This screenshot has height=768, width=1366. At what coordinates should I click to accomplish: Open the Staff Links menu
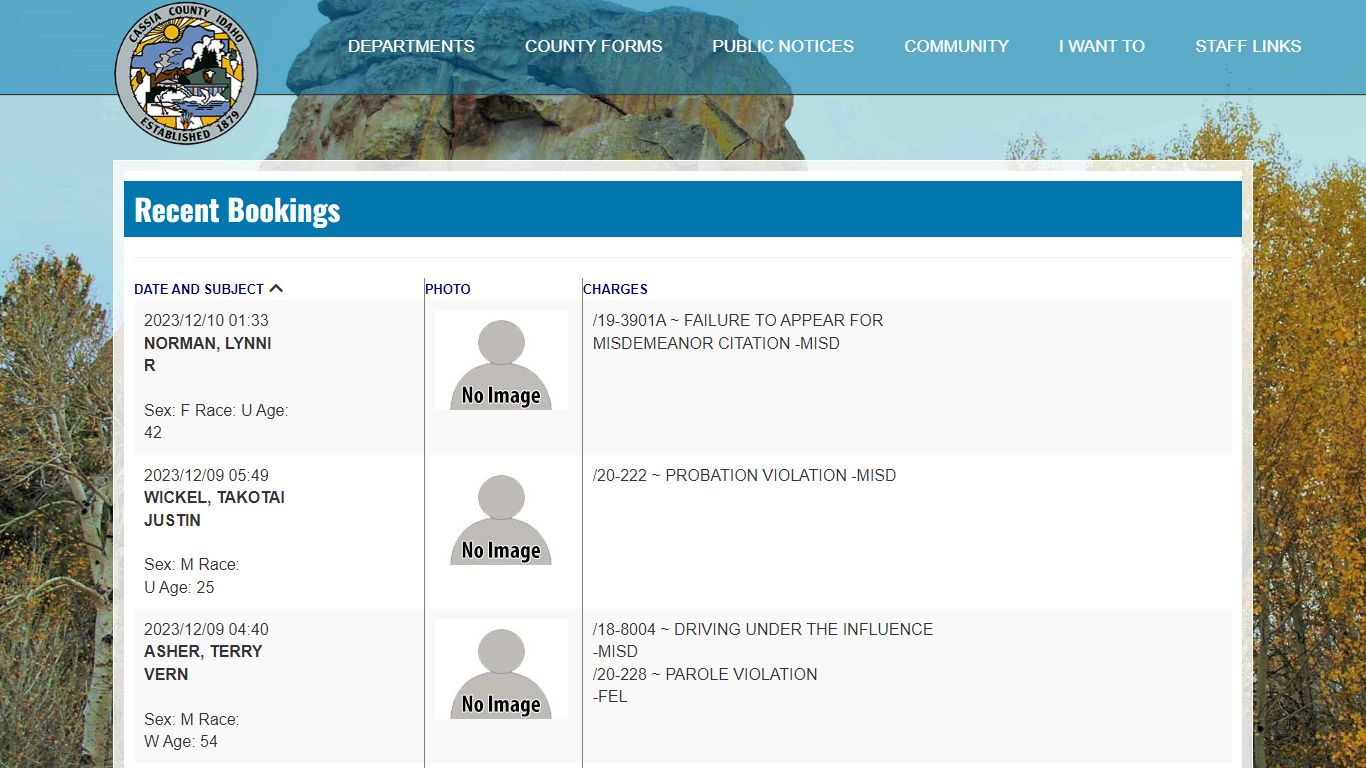tap(1248, 46)
